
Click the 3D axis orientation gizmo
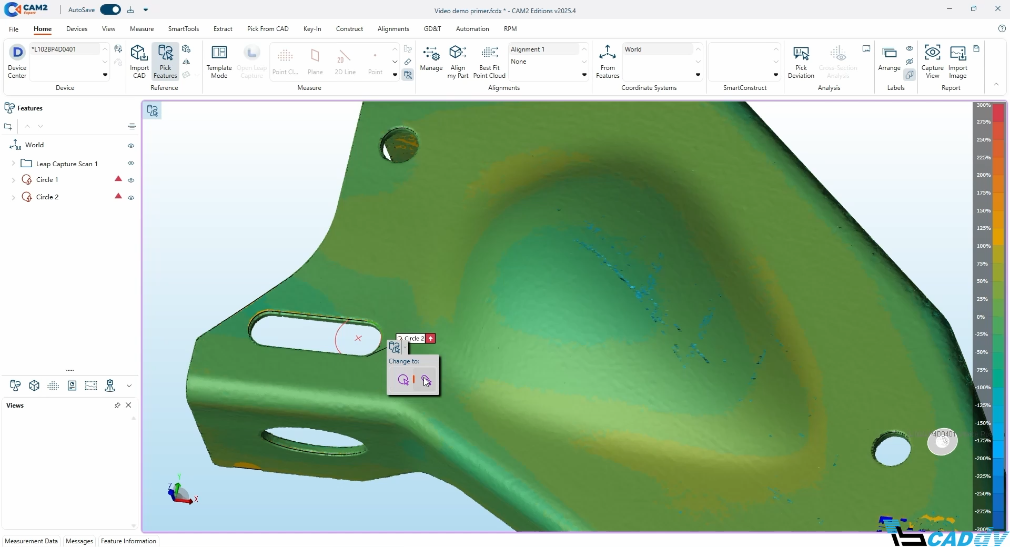(181, 491)
